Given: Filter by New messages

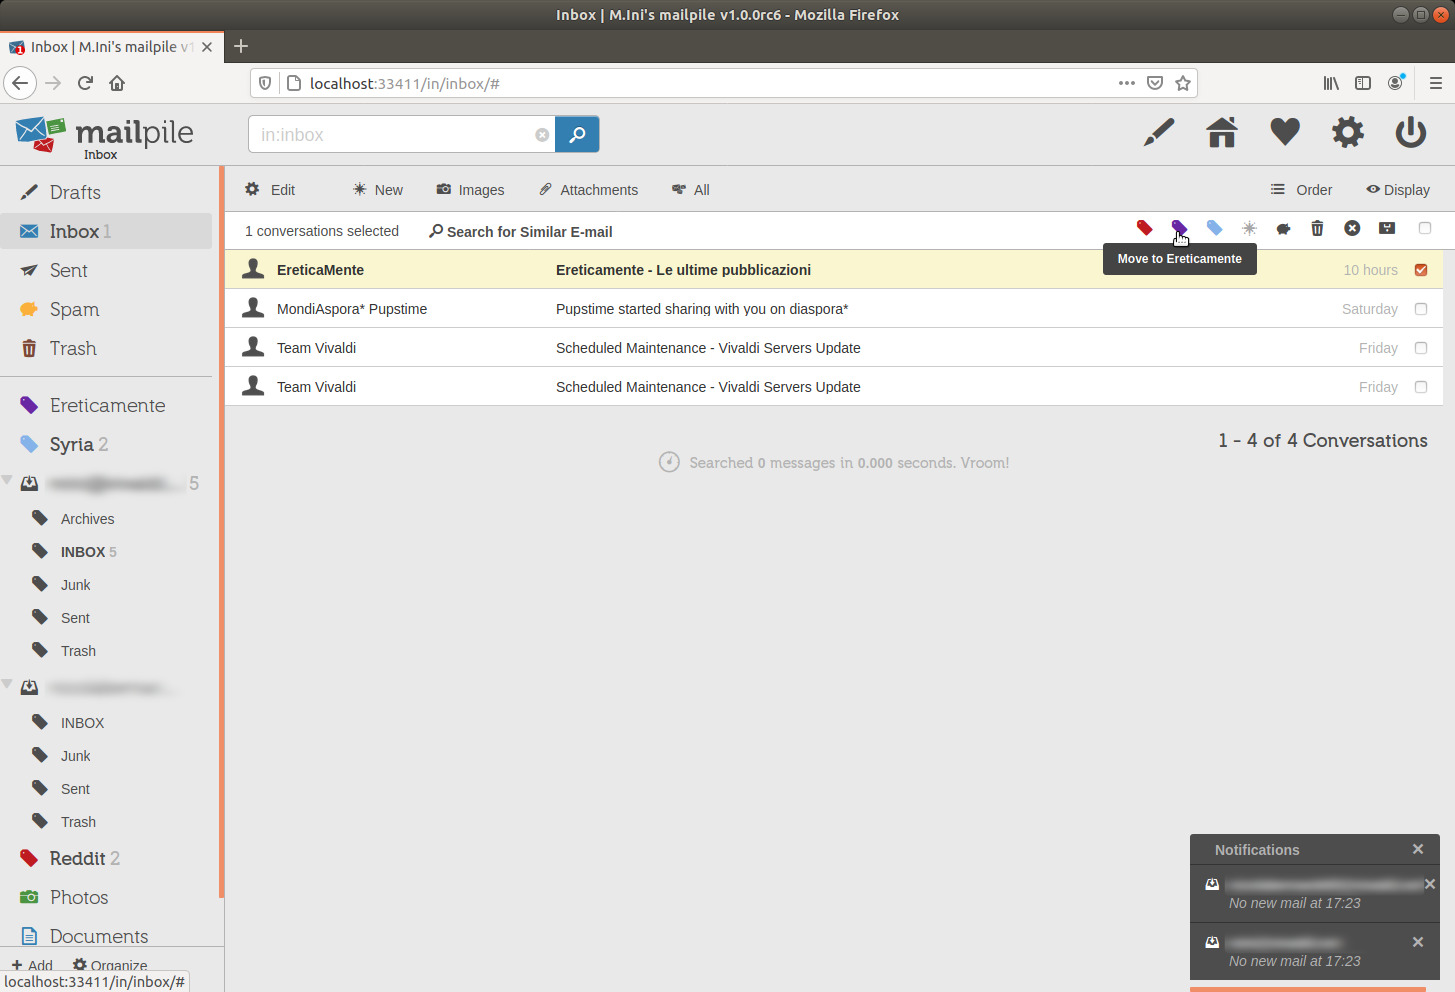Looking at the screenshot, I should (378, 190).
